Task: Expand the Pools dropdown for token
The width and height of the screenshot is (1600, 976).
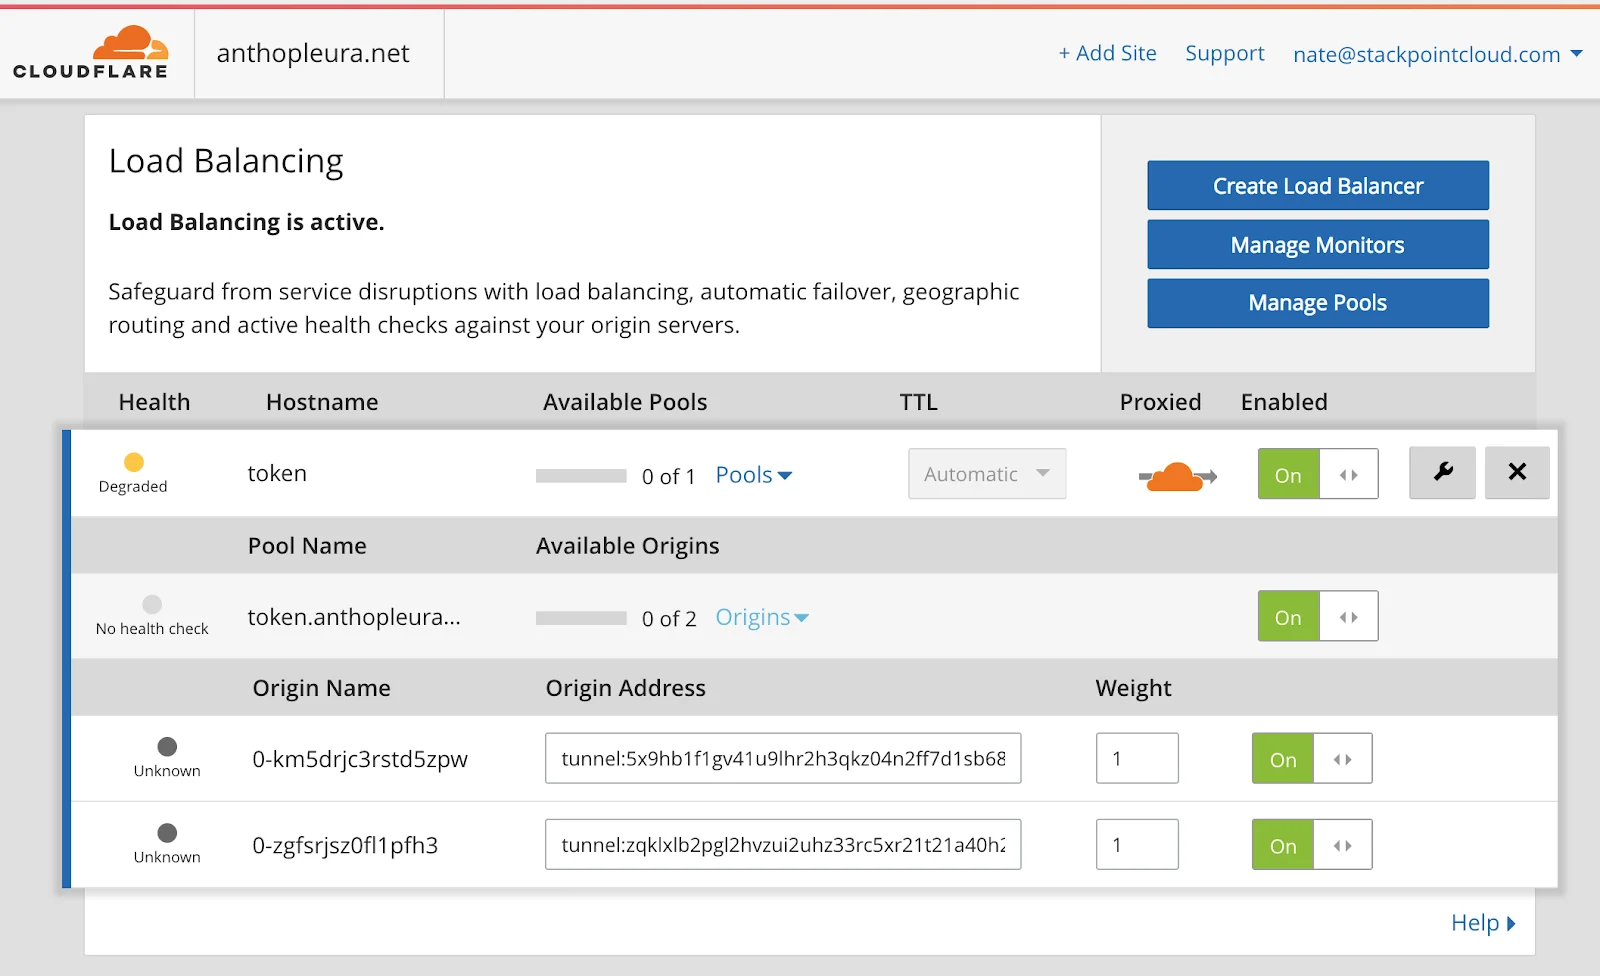Action: click(x=754, y=475)
